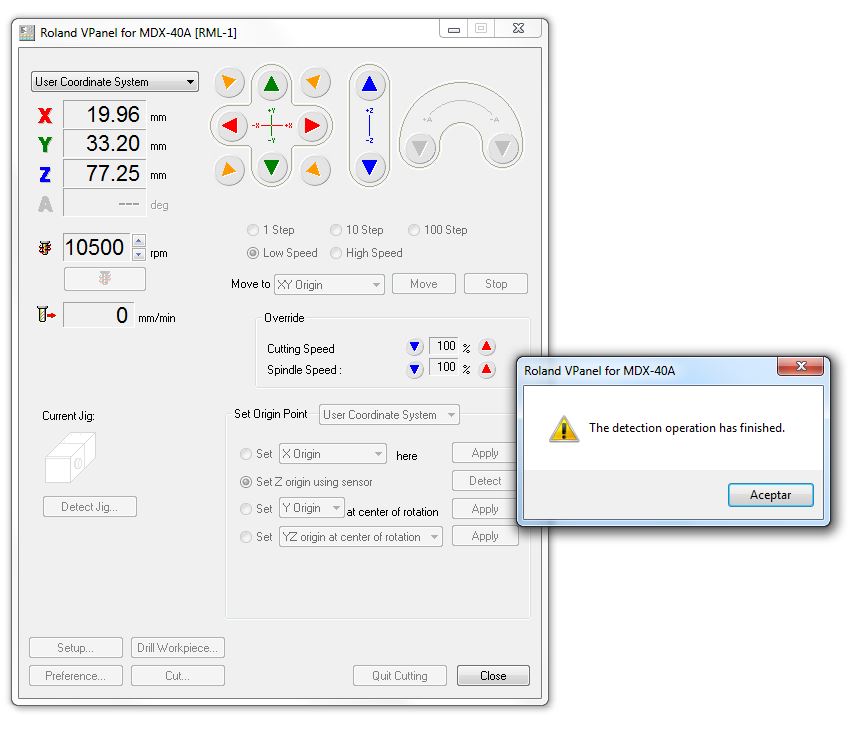This screenshot has width=849, height=742.
Task: Lower the tool with blue -Z arrow
Action: (369, 167)
